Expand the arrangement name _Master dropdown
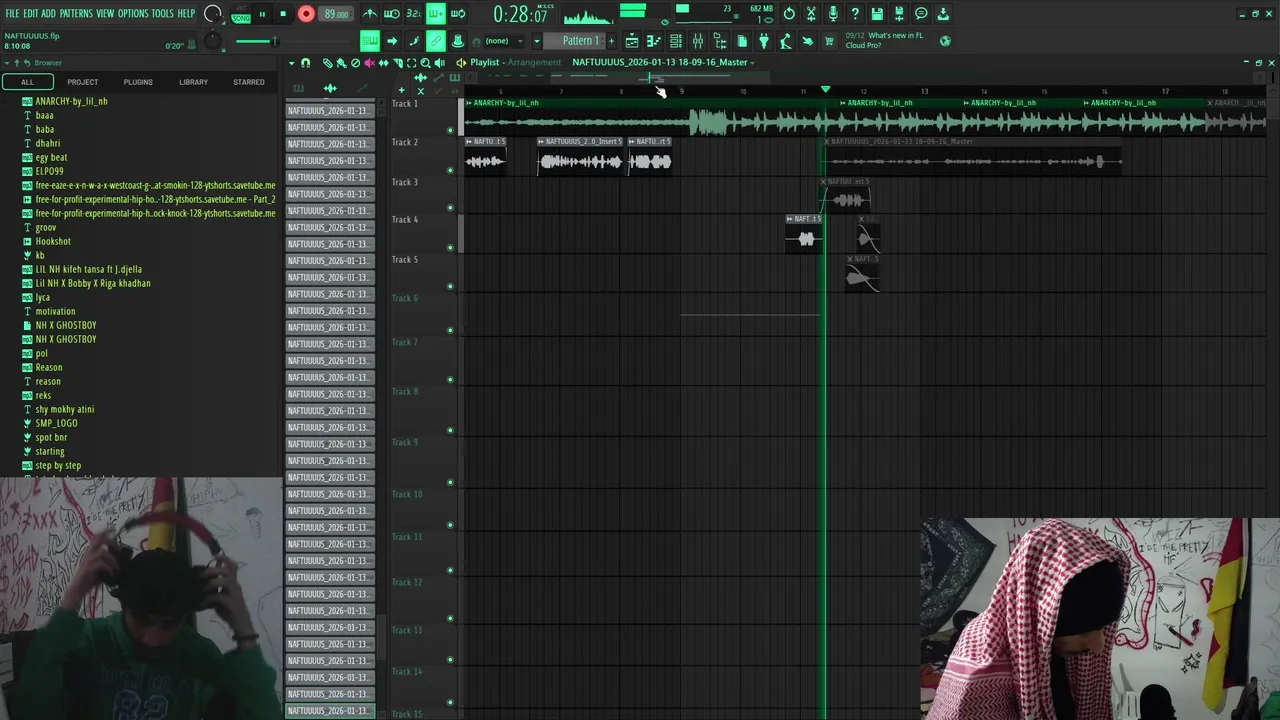The height and width of the screenshot is (720, 1280). (752, 62)
